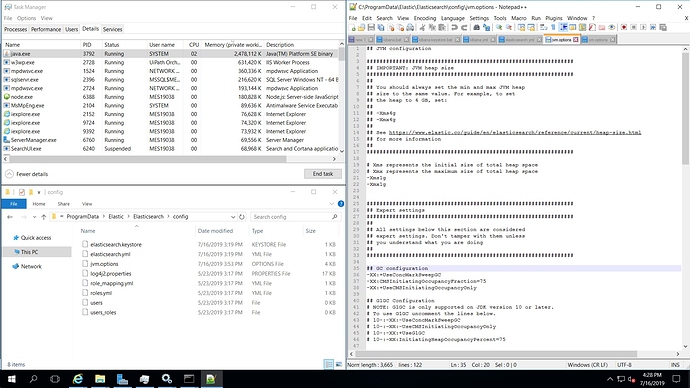This screenshot has width=690, height=388.
Task: Toggle Show Indent Guide in Notepad++ toolbar
Action: [563, 27]
